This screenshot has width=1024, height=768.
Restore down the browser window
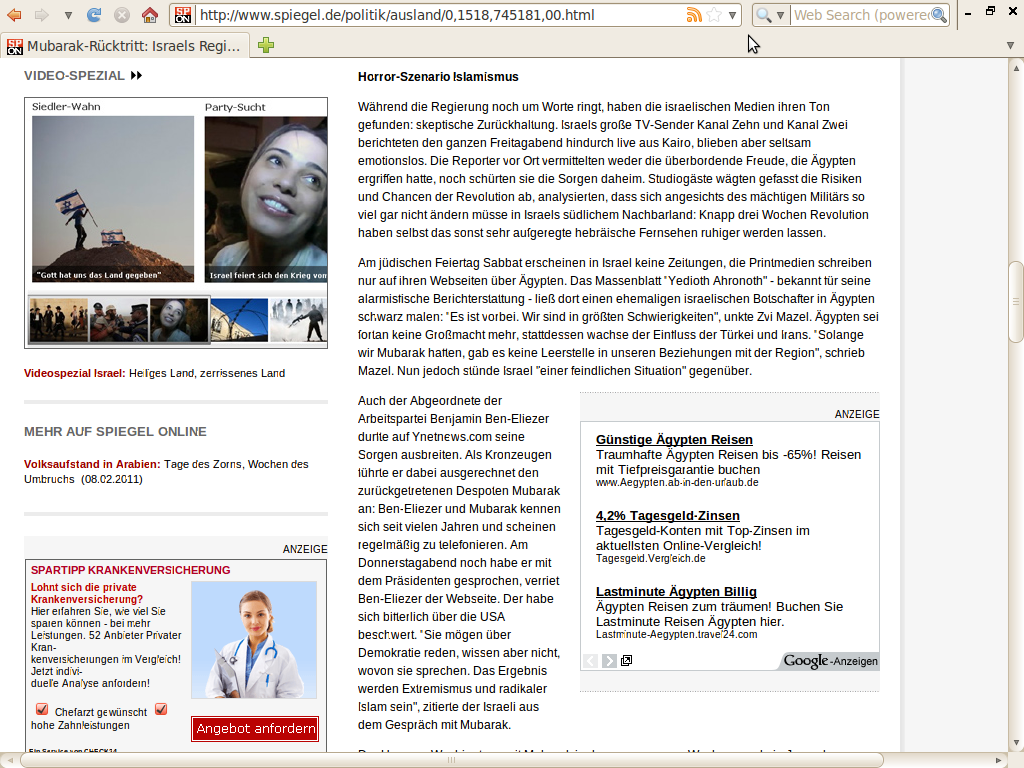pyautogui.click(x=991, y=11)
